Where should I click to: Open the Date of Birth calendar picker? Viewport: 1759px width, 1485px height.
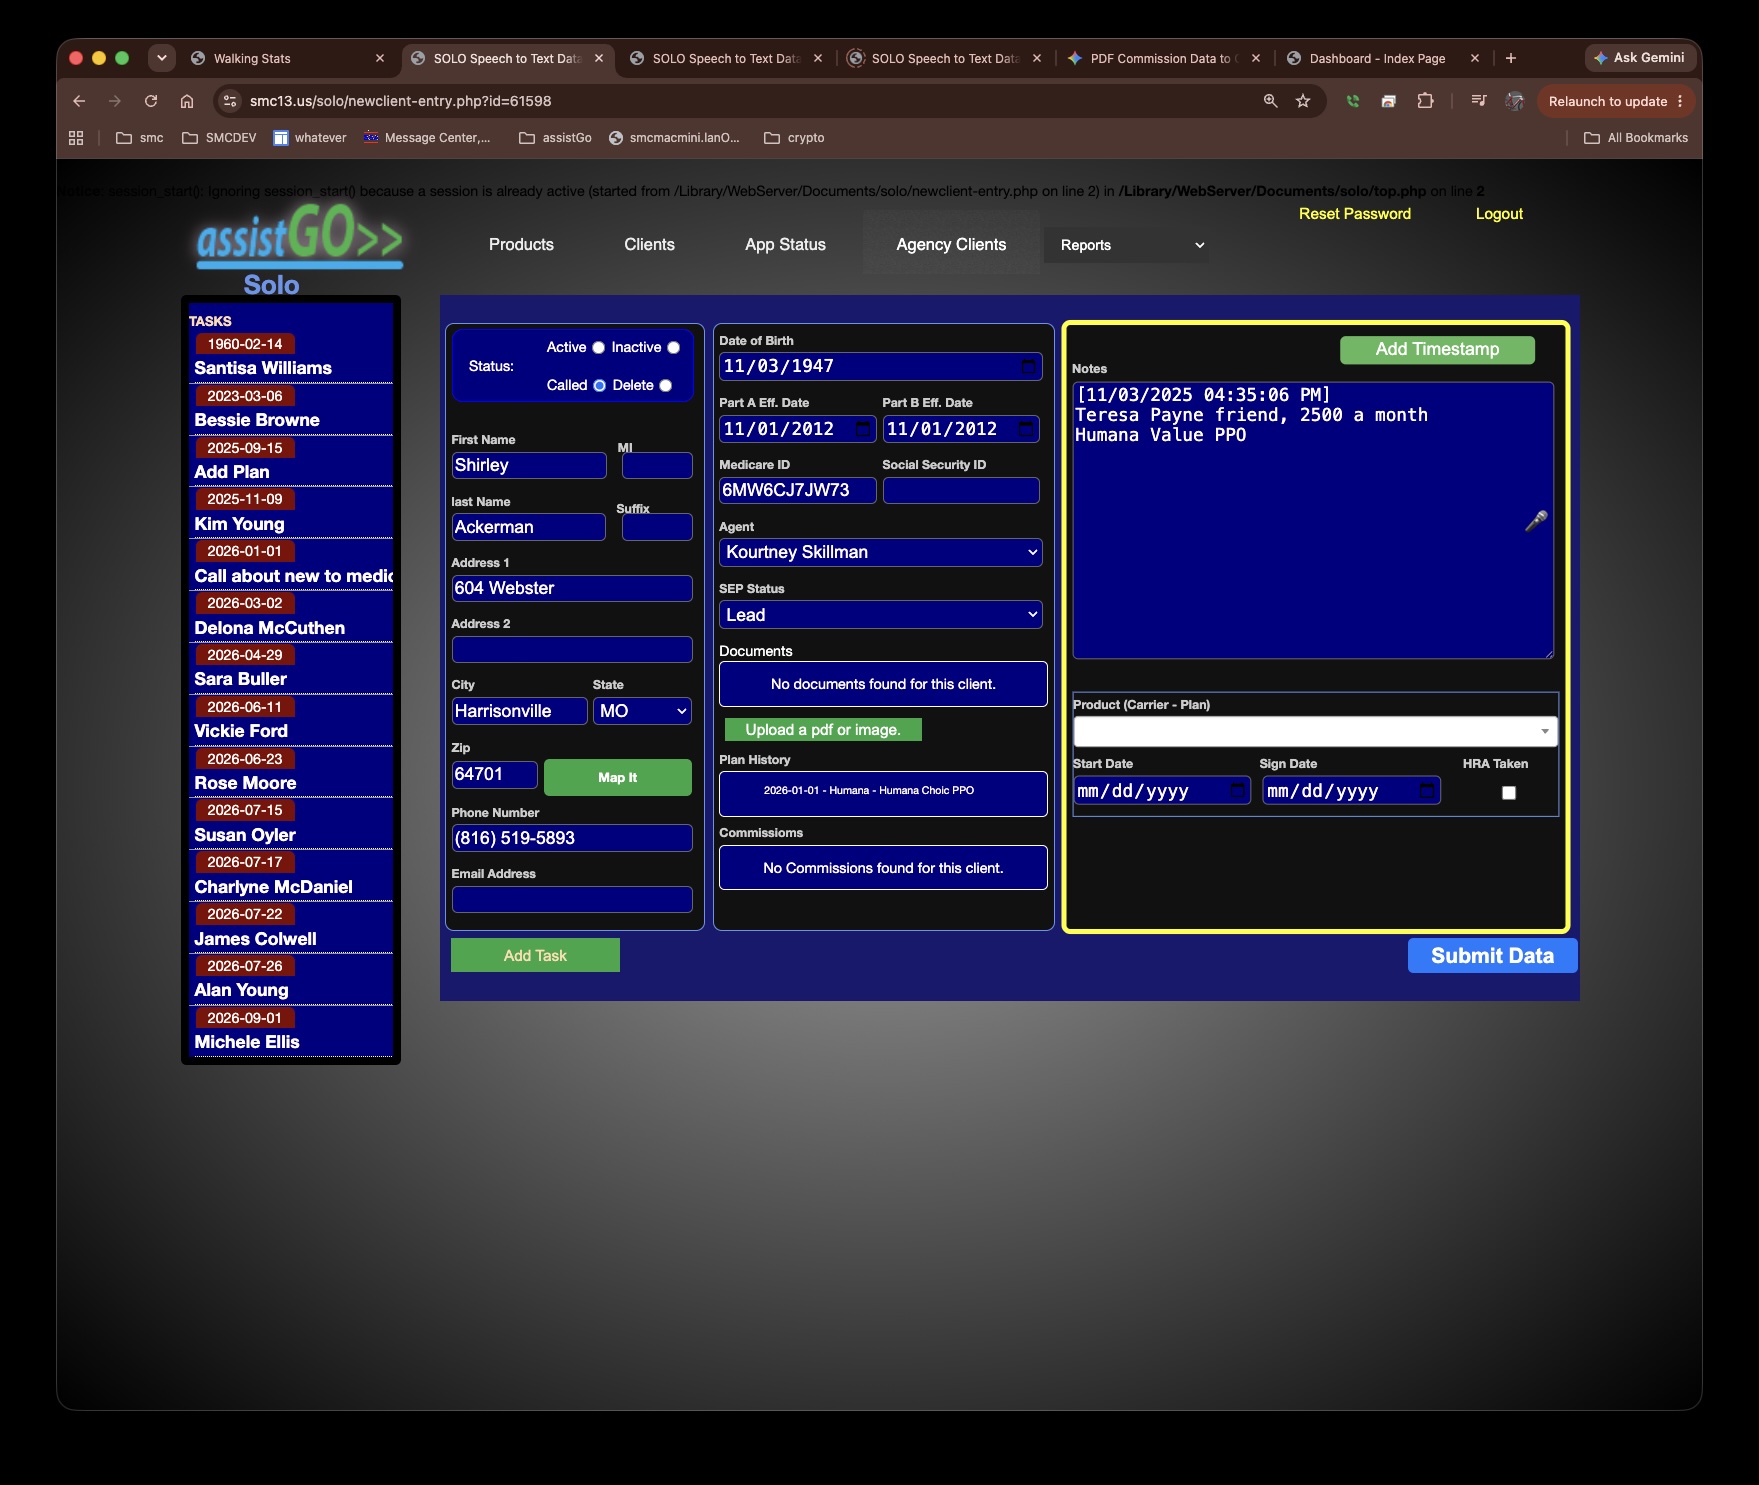click(1028, 367)
